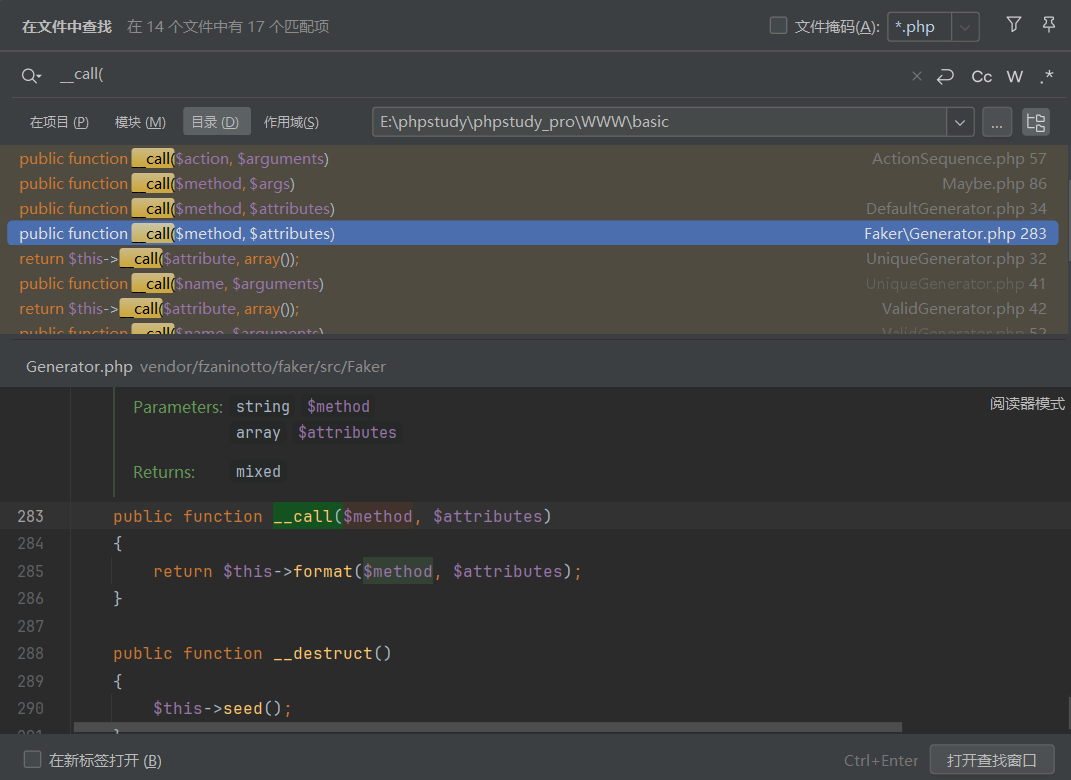Click the 打开查找窗口 button

(991, 760)
